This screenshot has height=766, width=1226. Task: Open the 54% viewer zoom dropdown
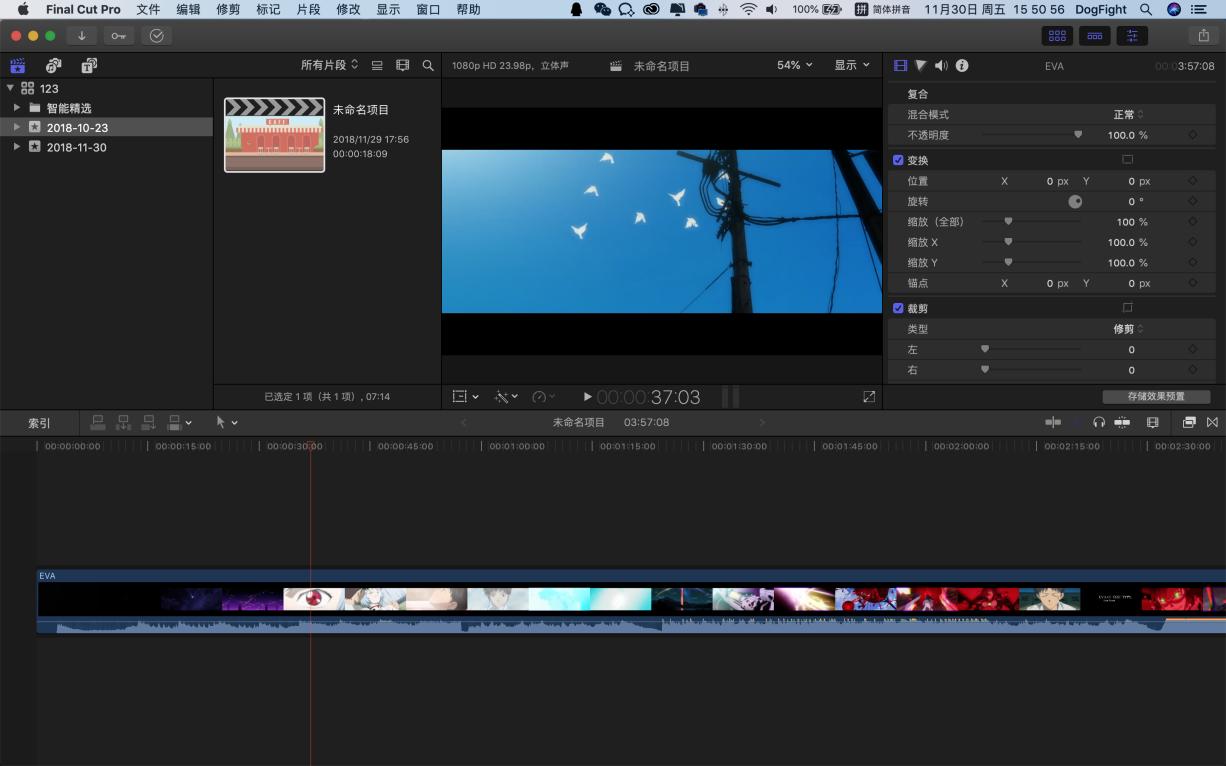pyautogui.click(x=794, y=65)
